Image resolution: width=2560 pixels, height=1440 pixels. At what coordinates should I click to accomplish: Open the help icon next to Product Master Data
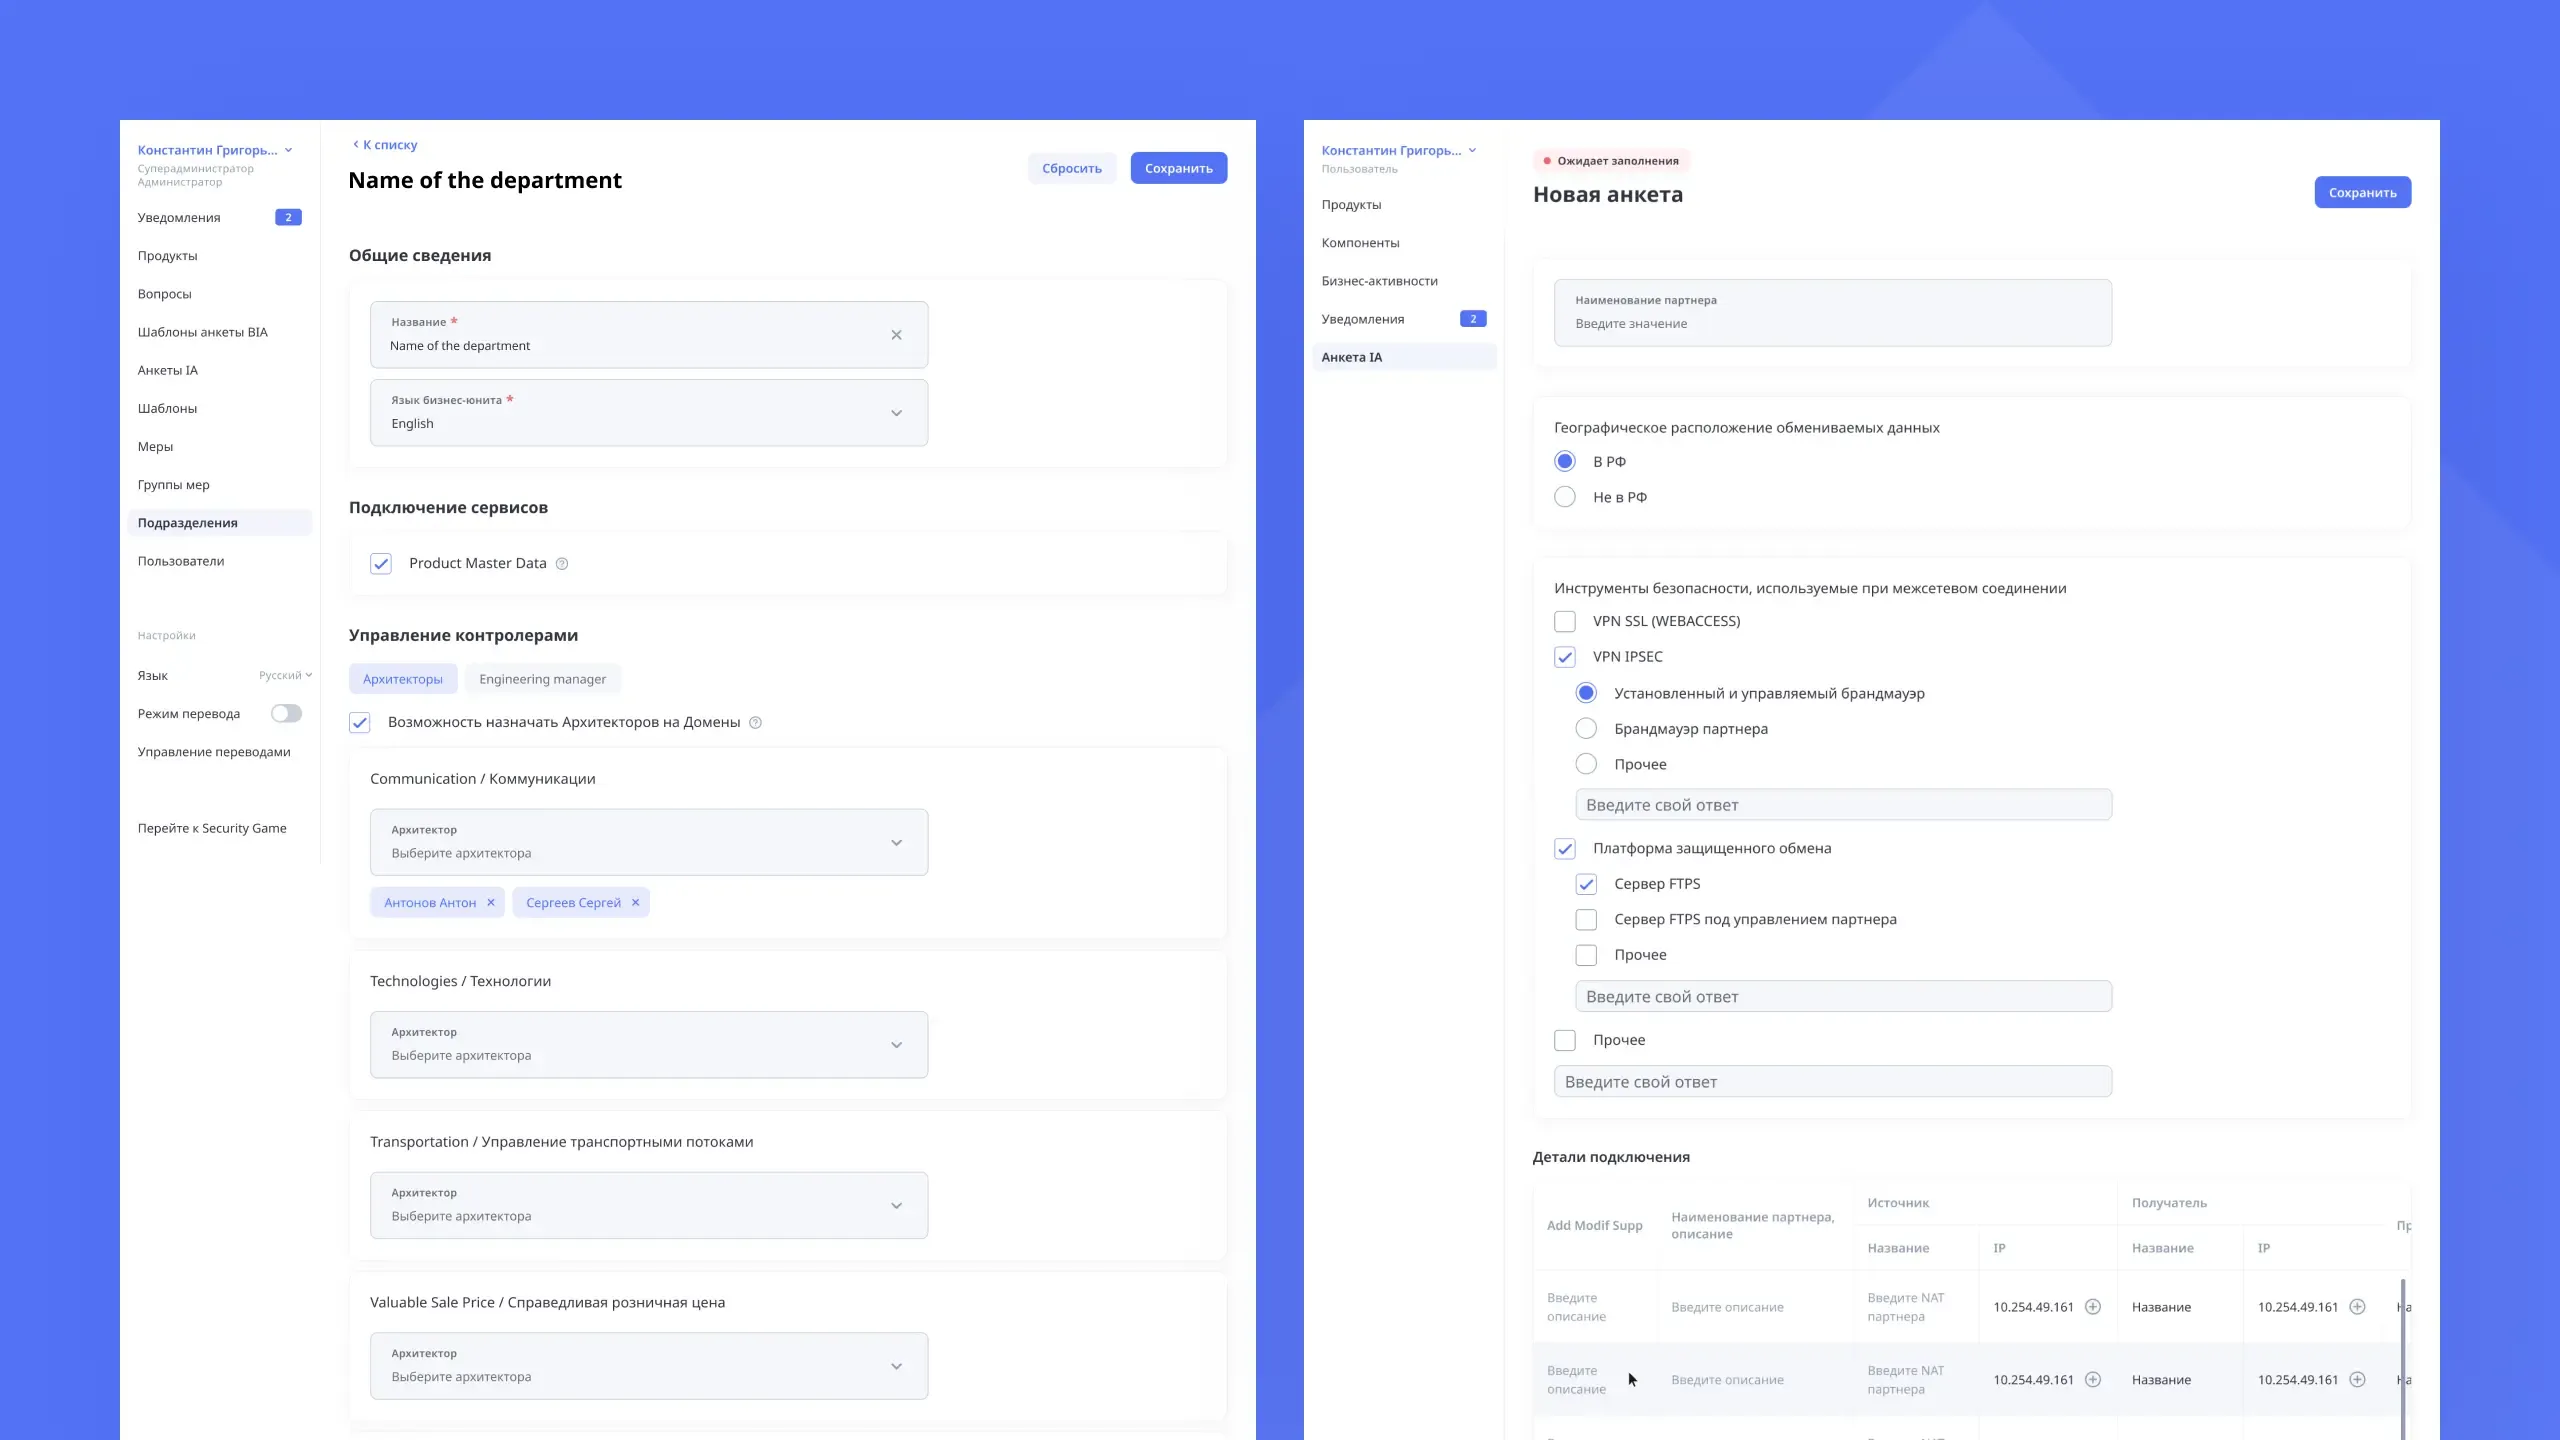point(562,564)
